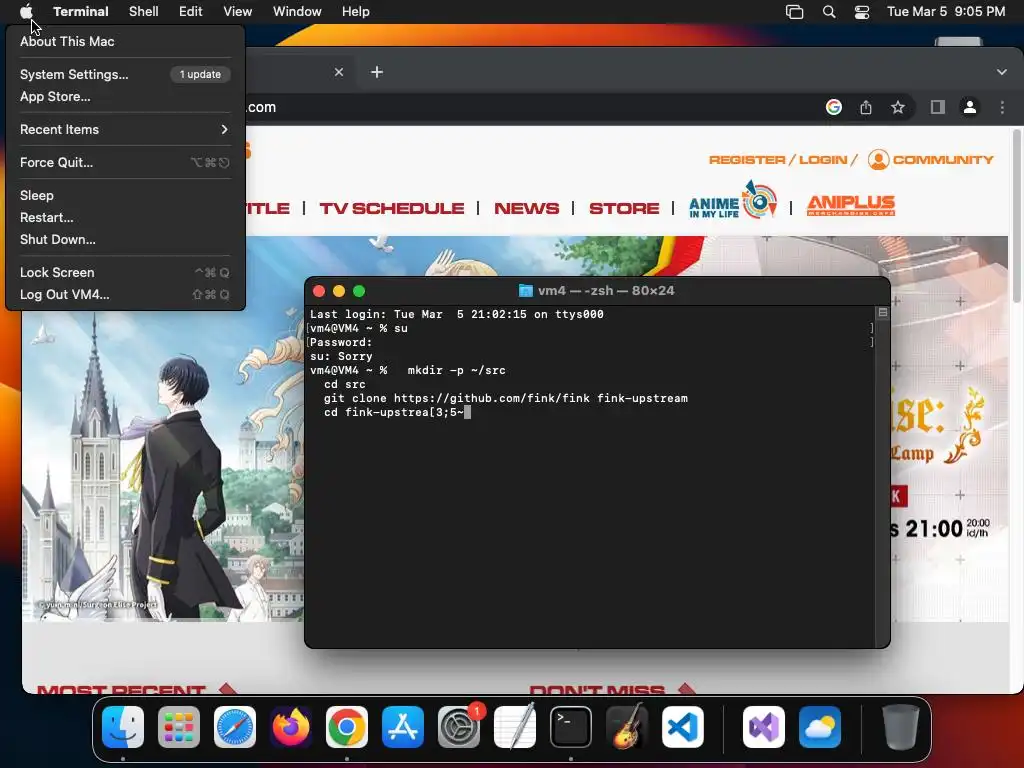Image resolution: width=1024 pixels, height=768 pixels.
Task: Open Visual Studio Code from the Dock
Action: click(683, 727)
